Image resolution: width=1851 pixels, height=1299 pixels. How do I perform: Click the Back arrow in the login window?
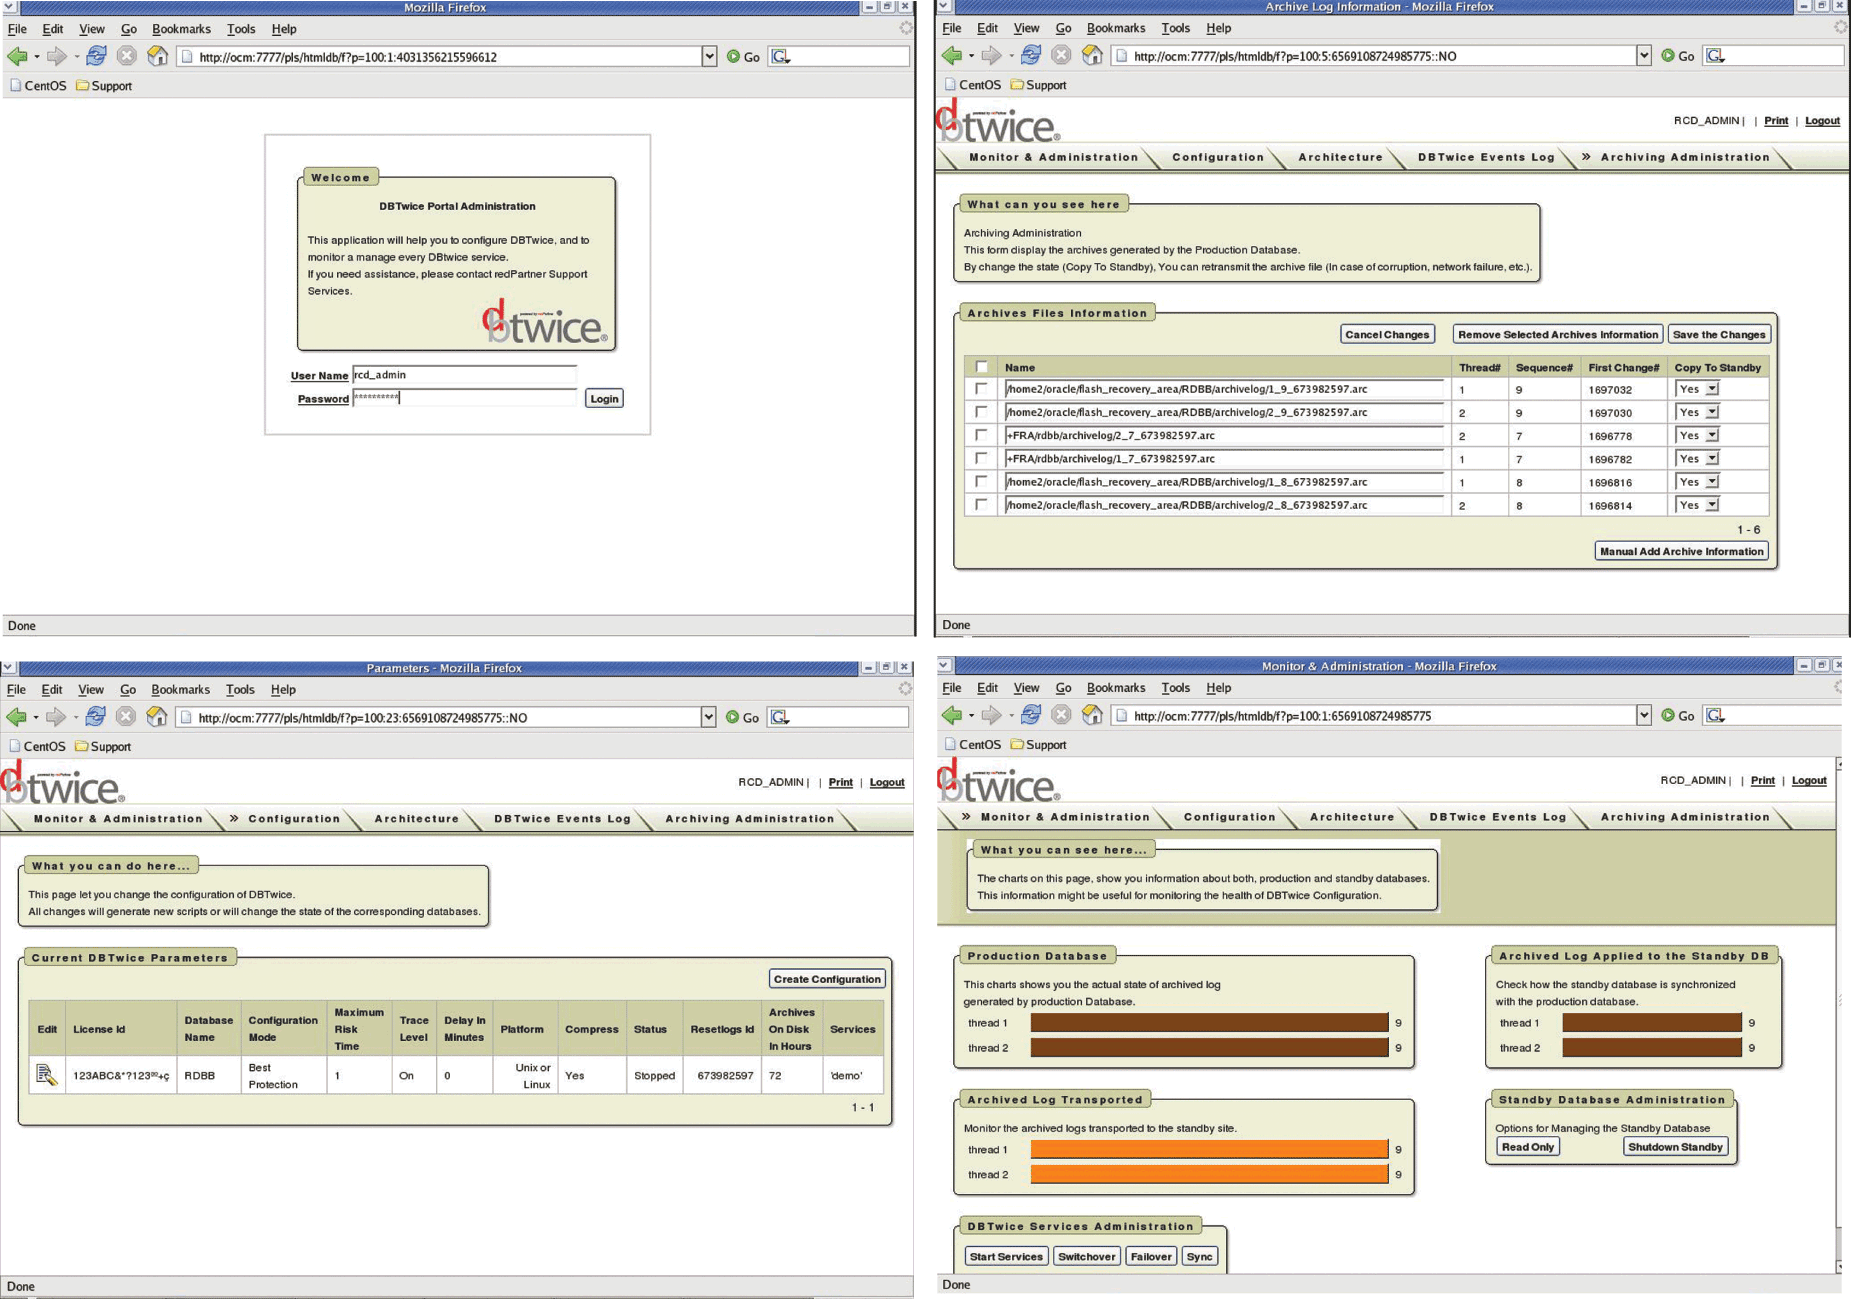17,57
